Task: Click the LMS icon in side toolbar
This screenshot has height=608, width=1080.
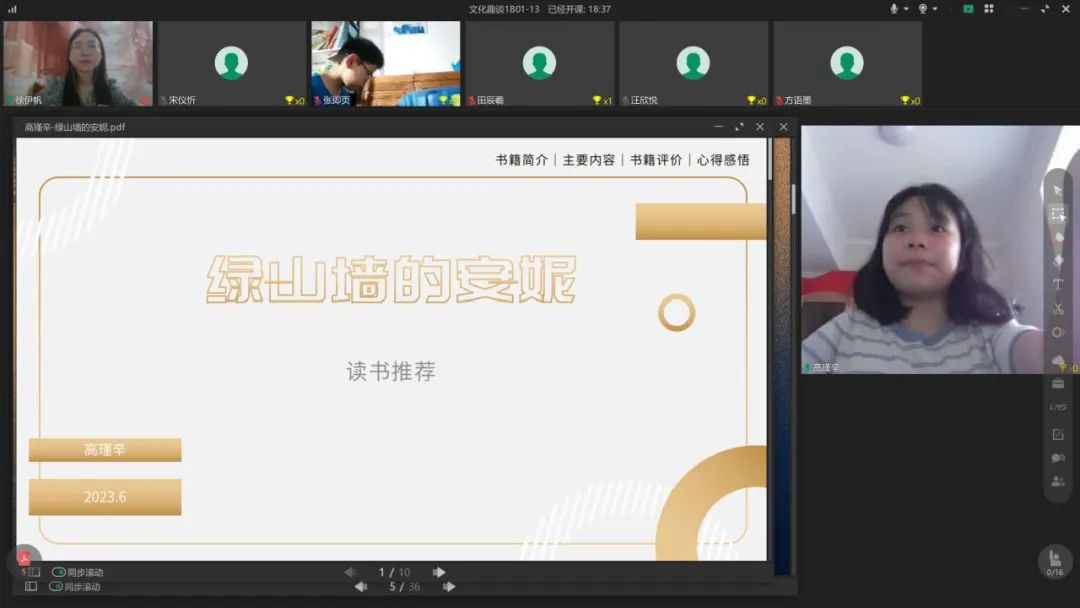Action: [x=1058, y=407]
